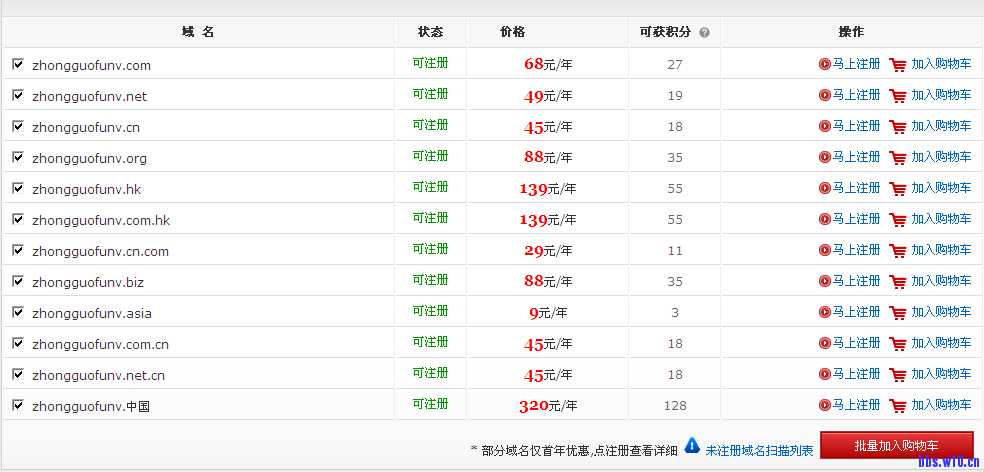Click red register icon for zhongguofunv.cn
This screenshot has width=984, height=472.
pos(825,126)
